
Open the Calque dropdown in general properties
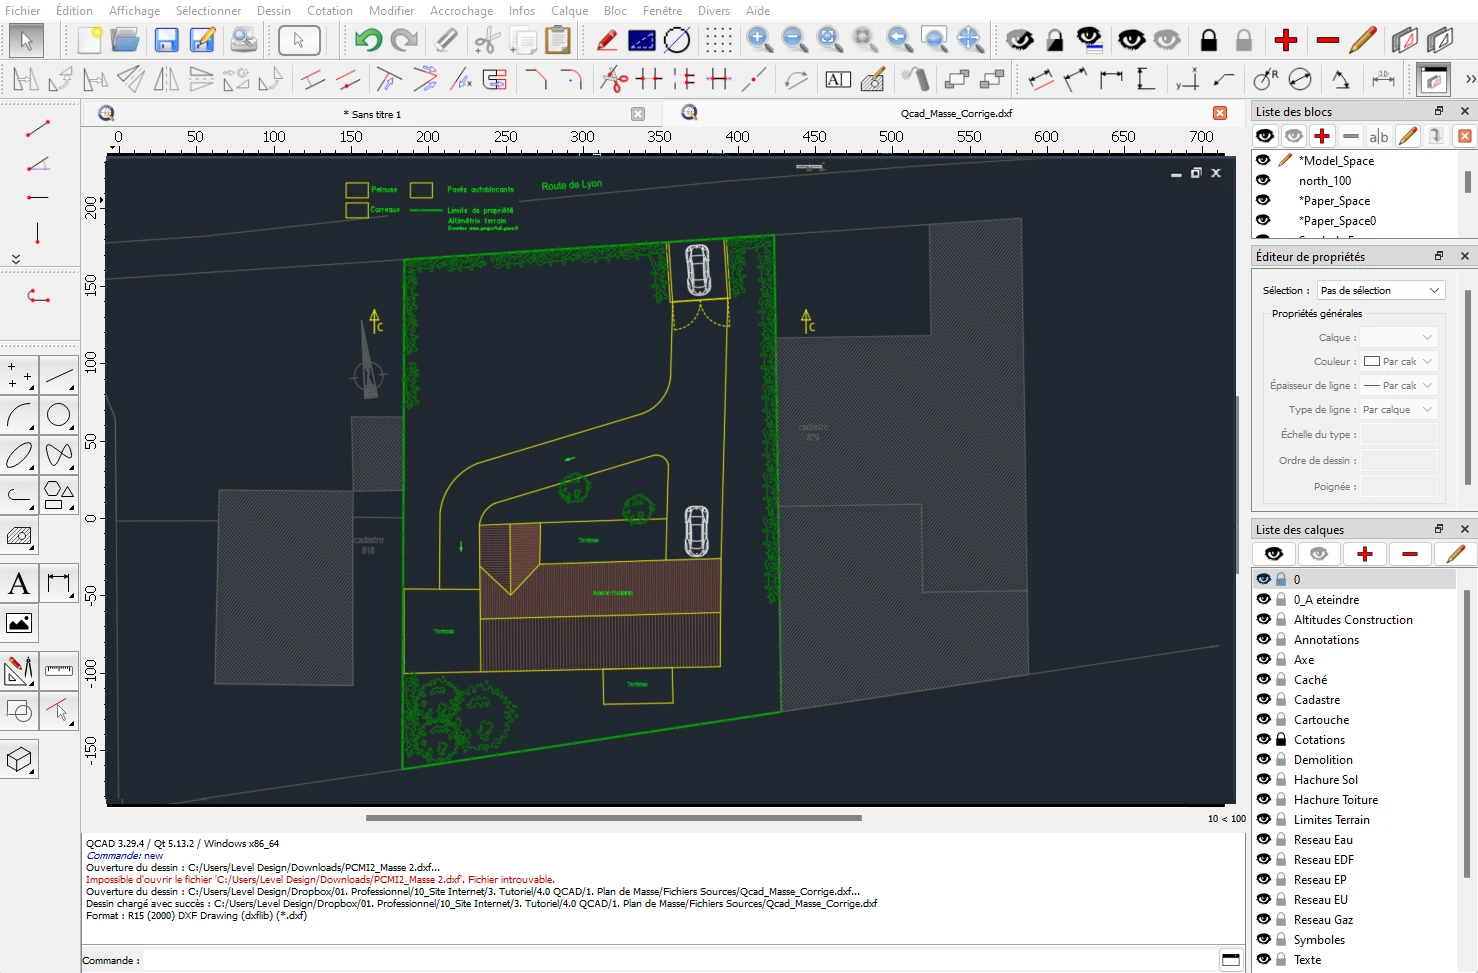pyautogui.click(x=1398, y=337)
